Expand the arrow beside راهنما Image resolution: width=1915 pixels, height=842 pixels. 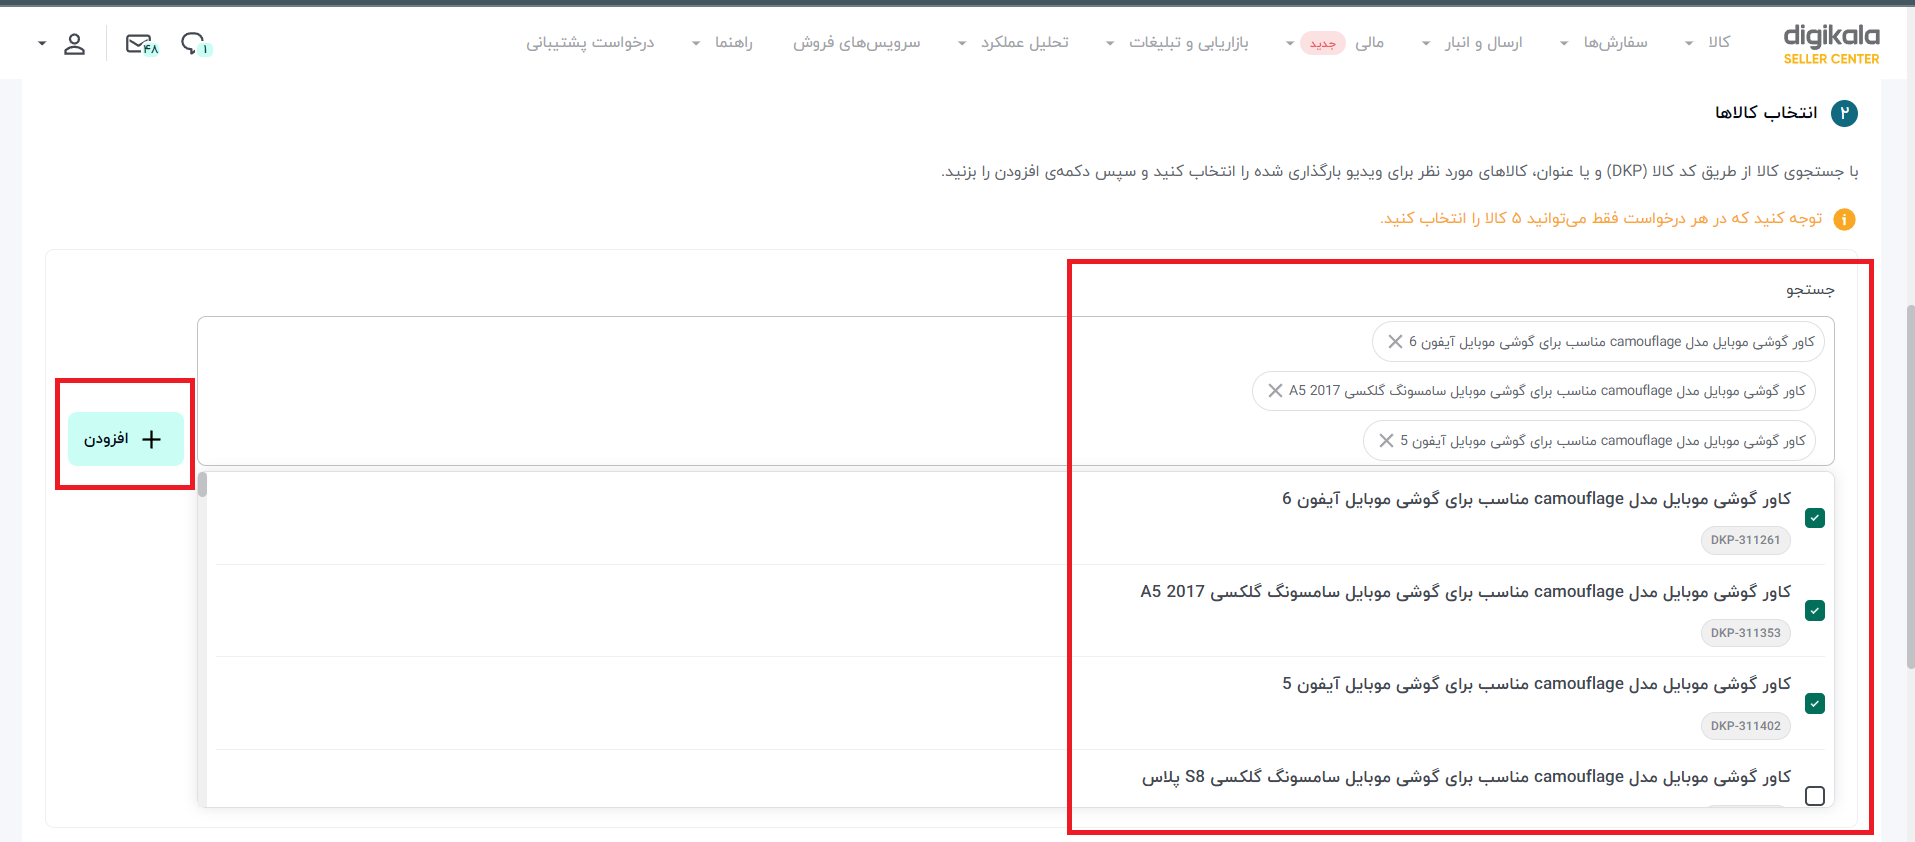[x=696, y=43]
